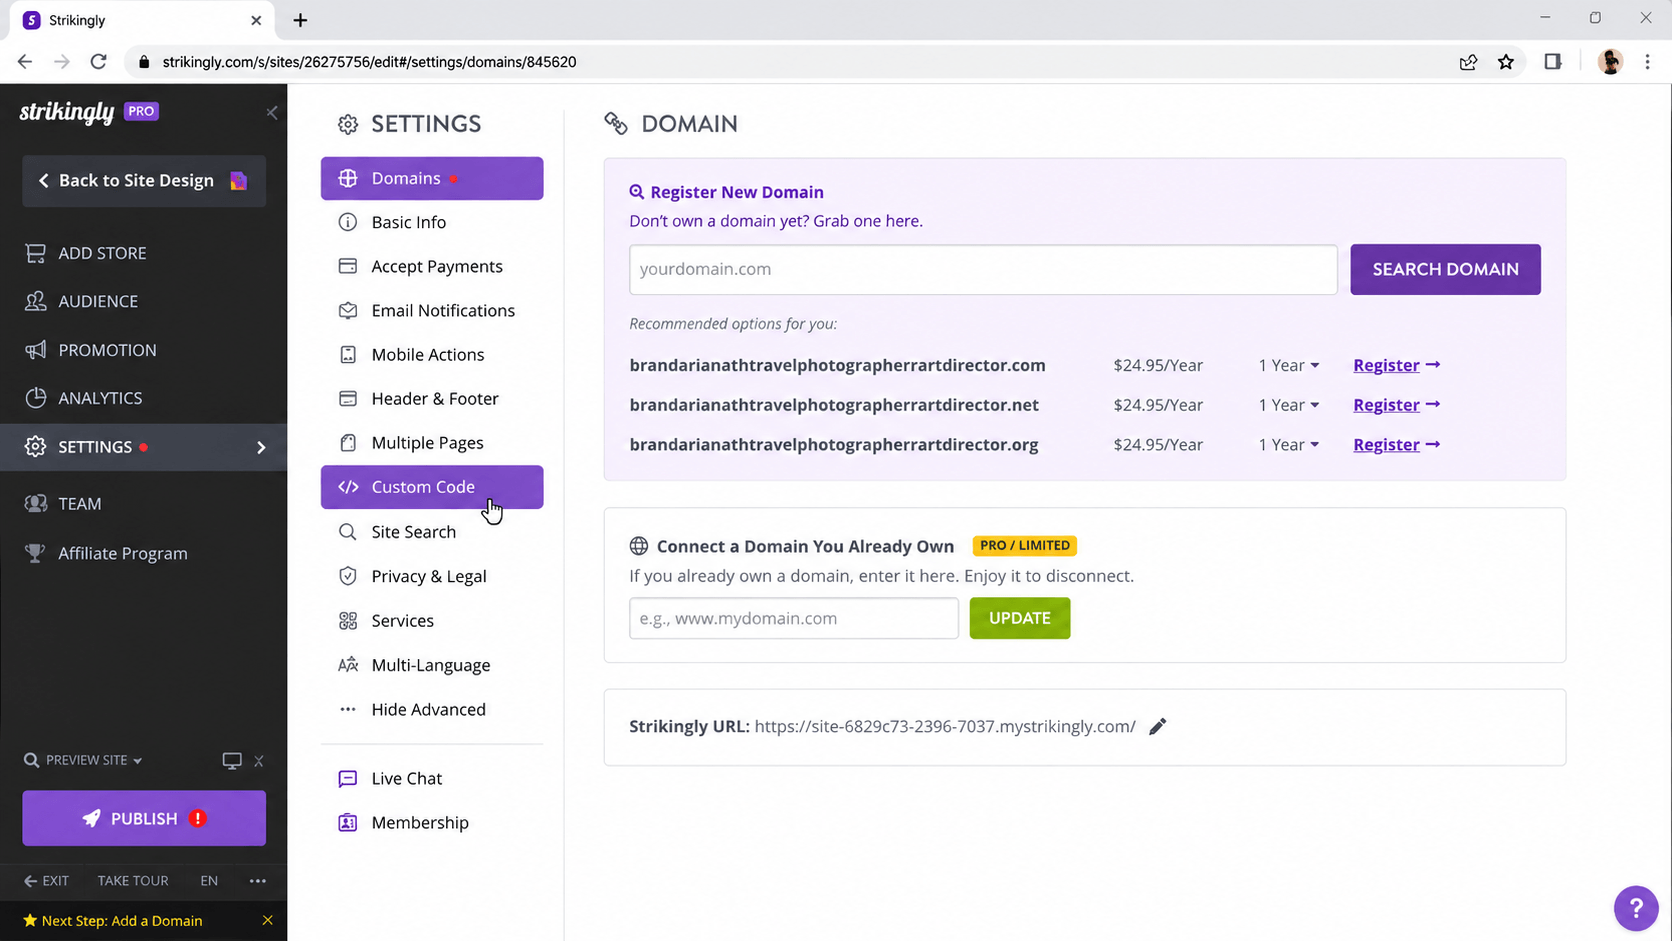Register the .org recommended domain

[1396, 445]
